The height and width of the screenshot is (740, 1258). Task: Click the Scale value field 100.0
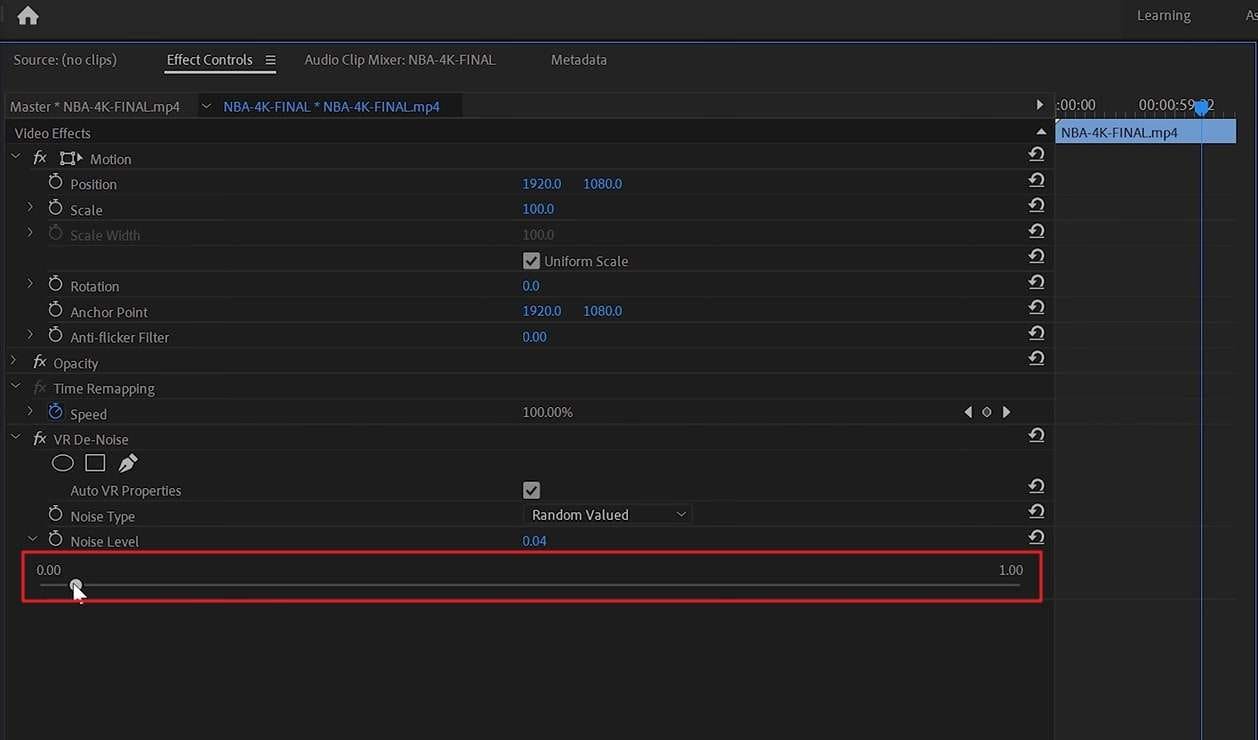click(x=538, y=209)
